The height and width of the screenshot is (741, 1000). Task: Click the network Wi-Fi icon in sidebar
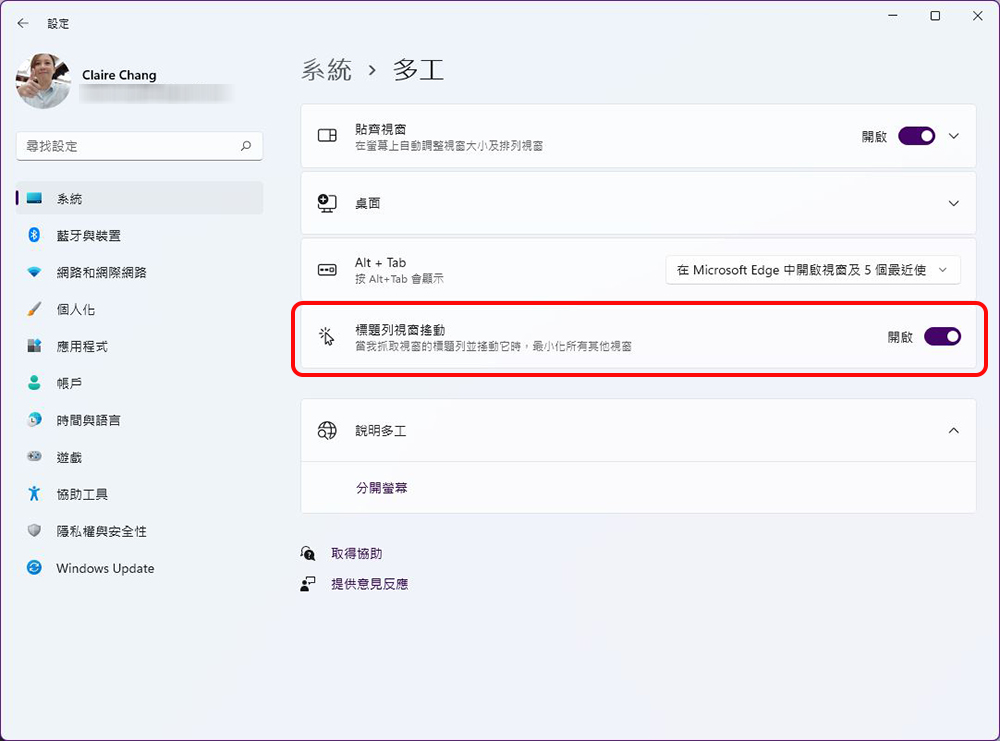(34, 272)
